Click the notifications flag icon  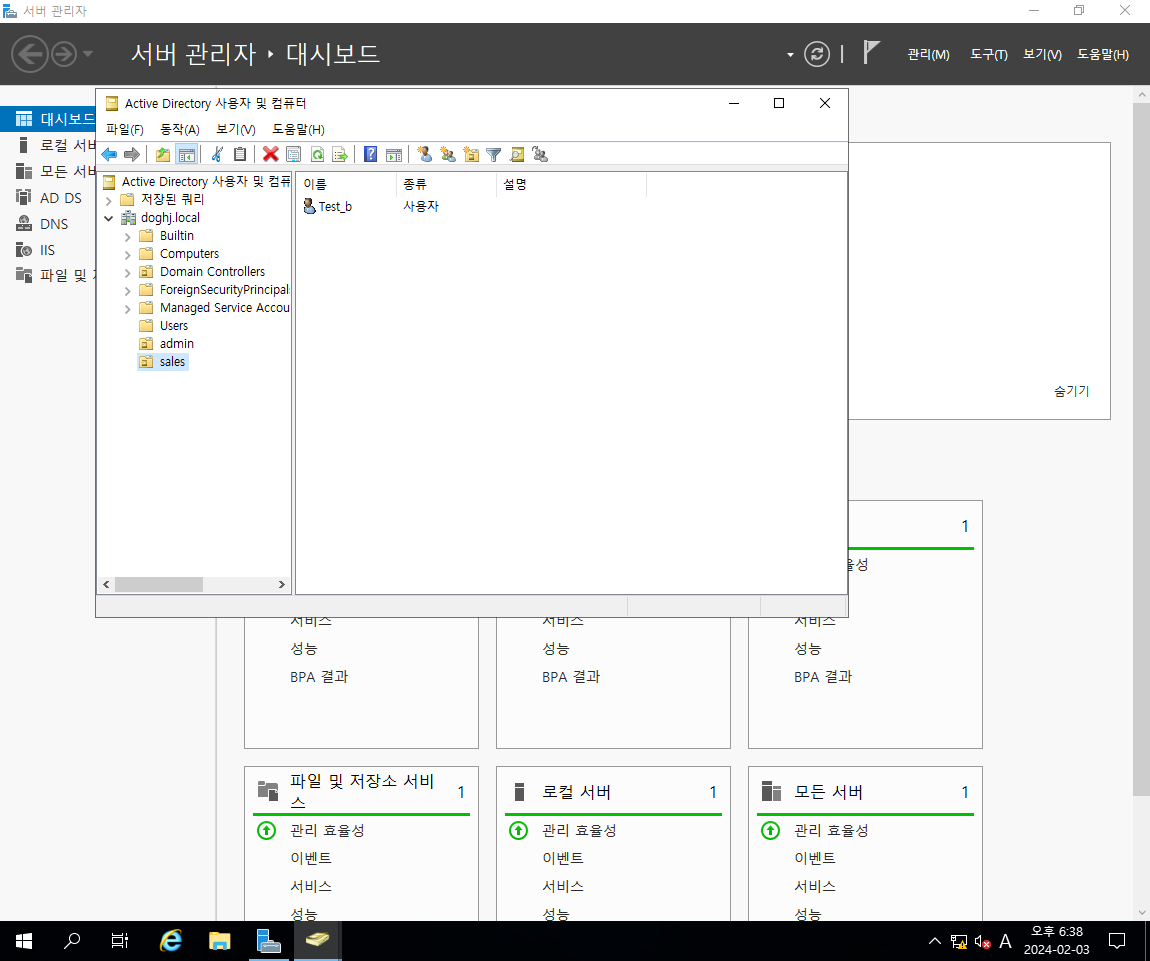click(871, 53)
